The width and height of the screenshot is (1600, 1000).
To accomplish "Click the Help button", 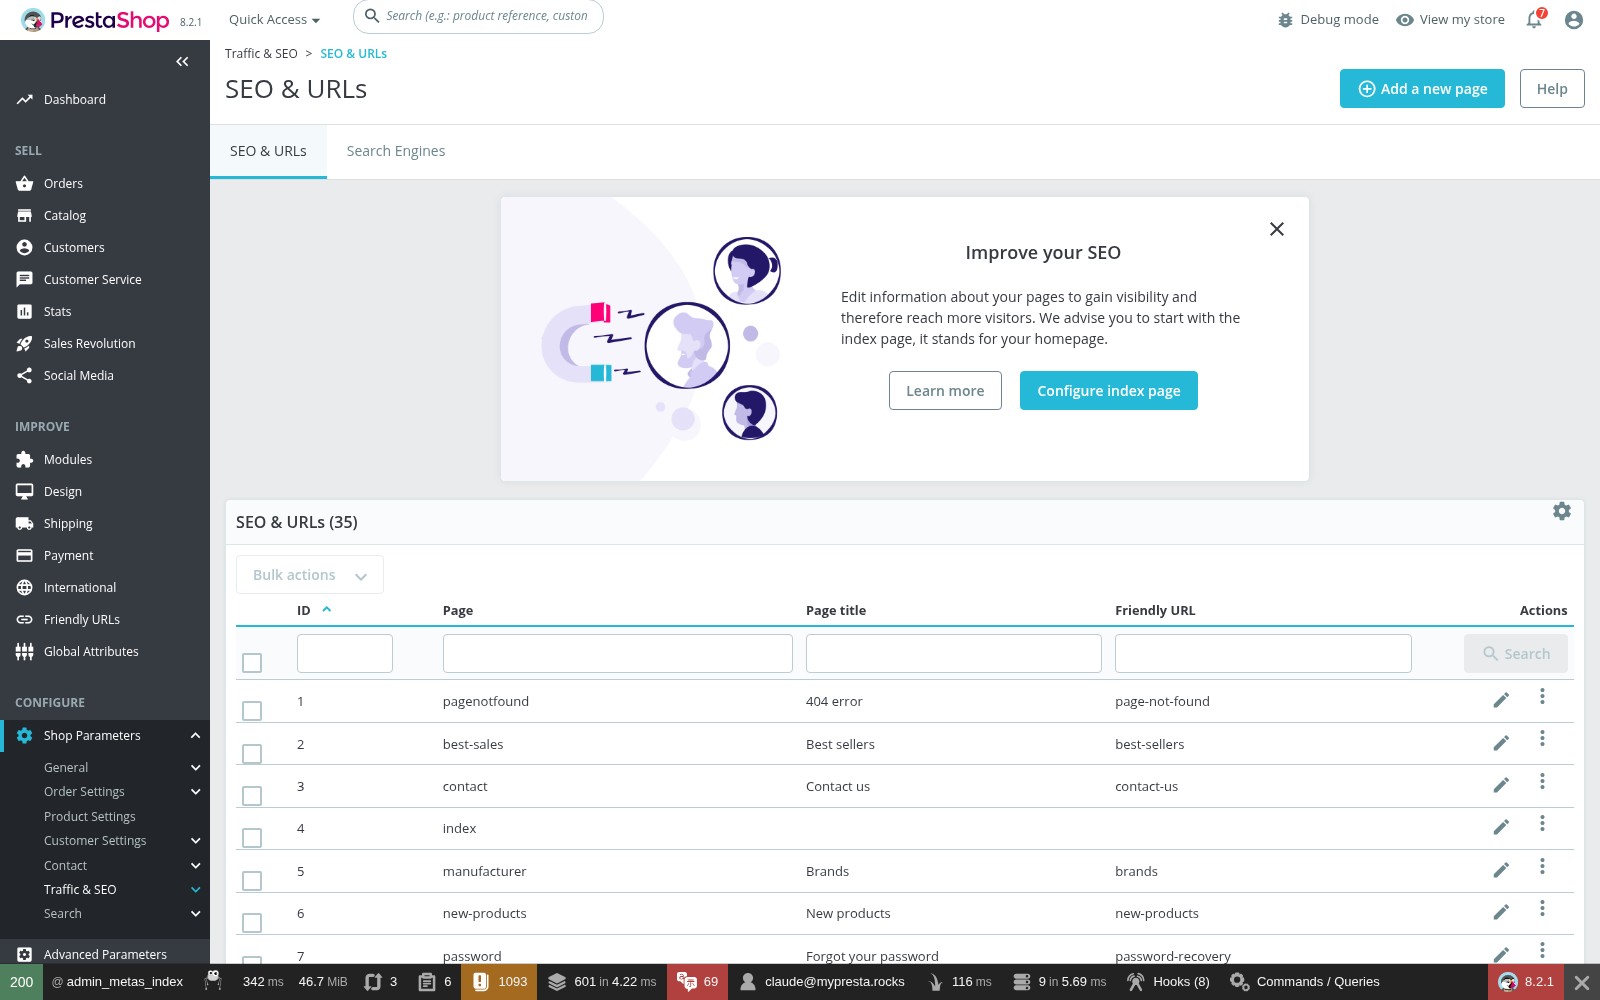I will coord(1552,89).
